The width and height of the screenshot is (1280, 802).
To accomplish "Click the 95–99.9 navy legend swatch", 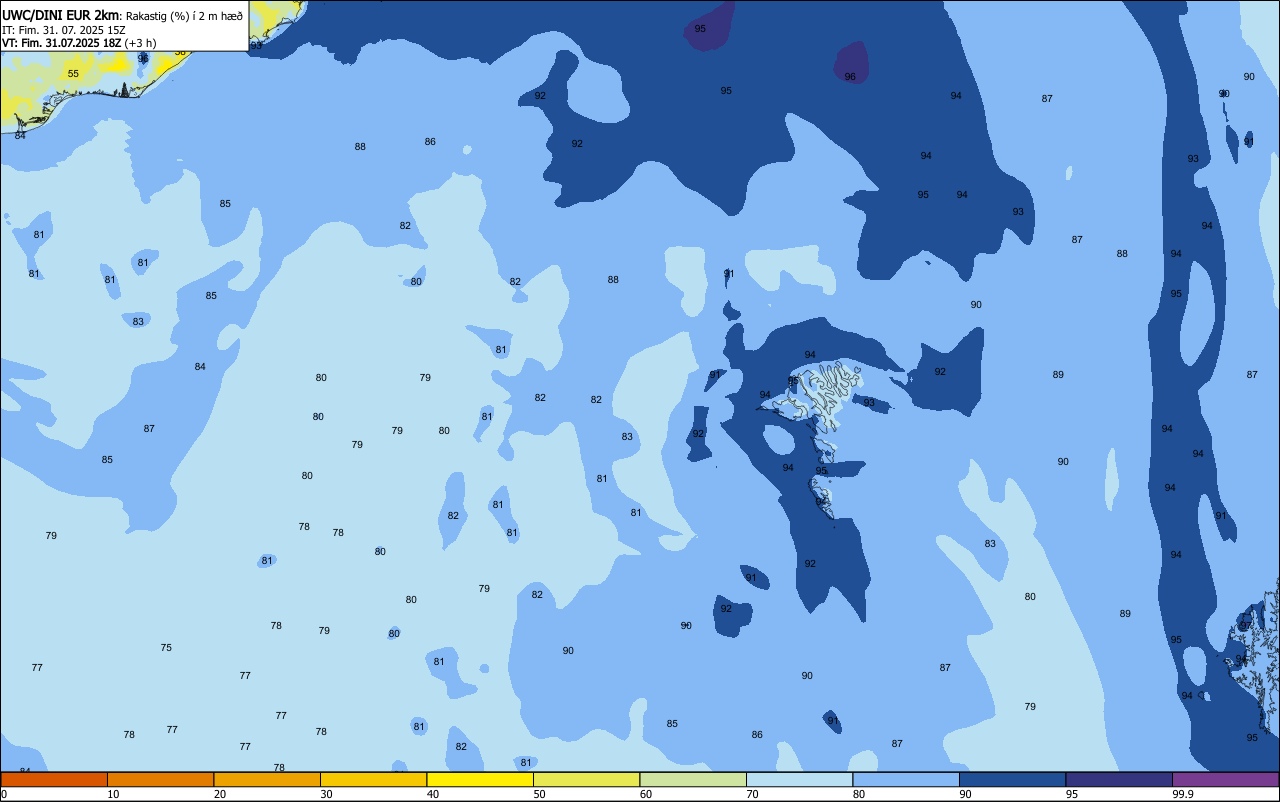I will (x=1119, y=779).
